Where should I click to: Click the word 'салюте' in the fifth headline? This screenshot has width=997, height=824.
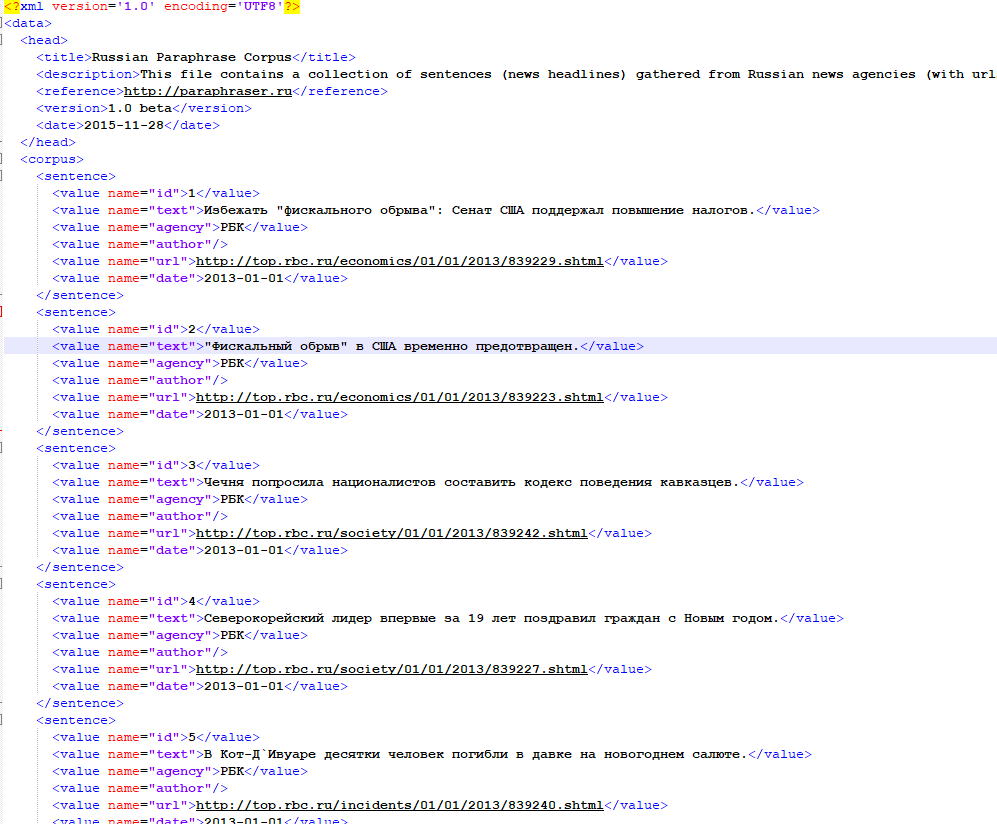tap(715, 755)
